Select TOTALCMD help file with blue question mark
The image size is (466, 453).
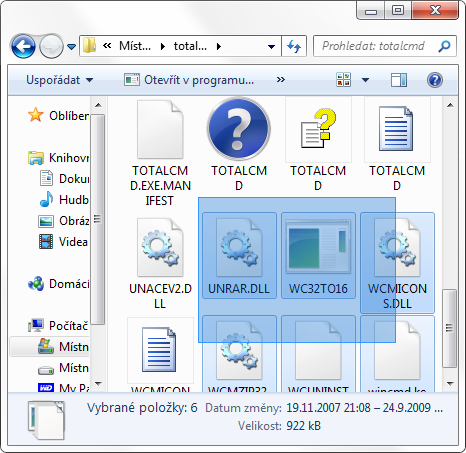pyautogui.click(x=239, y=145)
